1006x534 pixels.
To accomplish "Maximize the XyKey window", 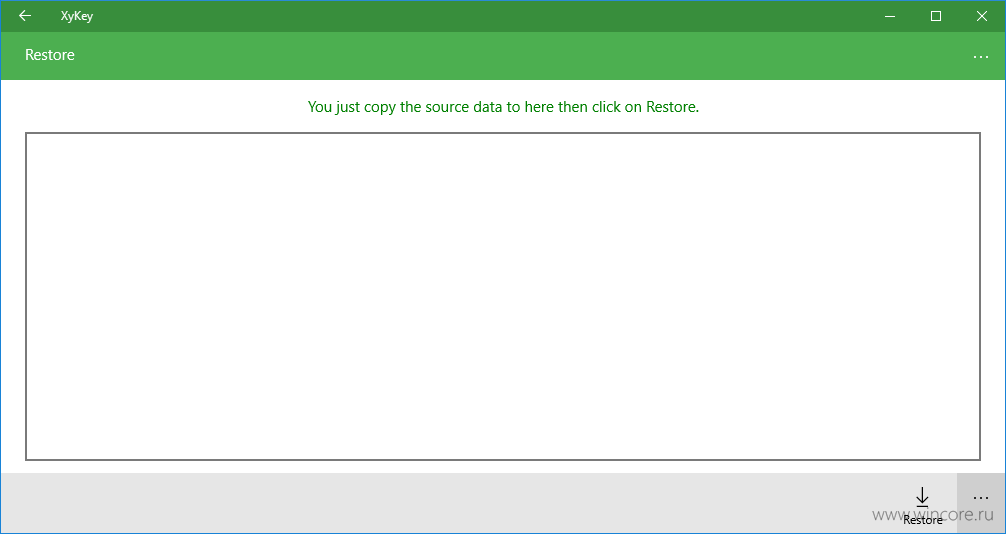I will (936, 16).
